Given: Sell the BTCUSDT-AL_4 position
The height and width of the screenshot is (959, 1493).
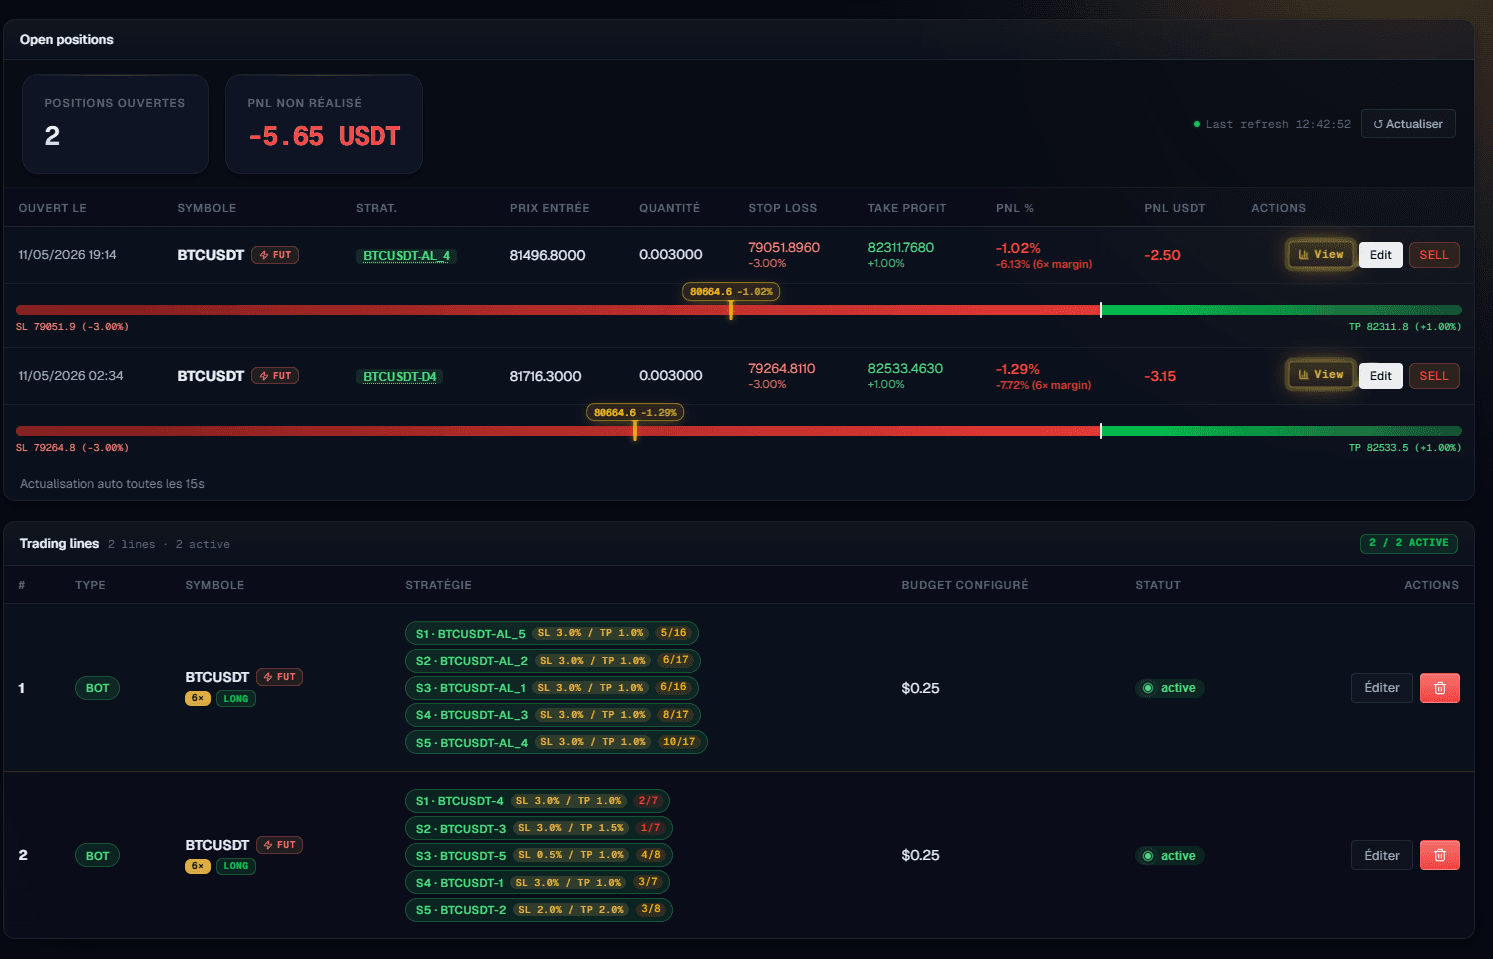Looking at the screenshot, I should coord(1434,255).
